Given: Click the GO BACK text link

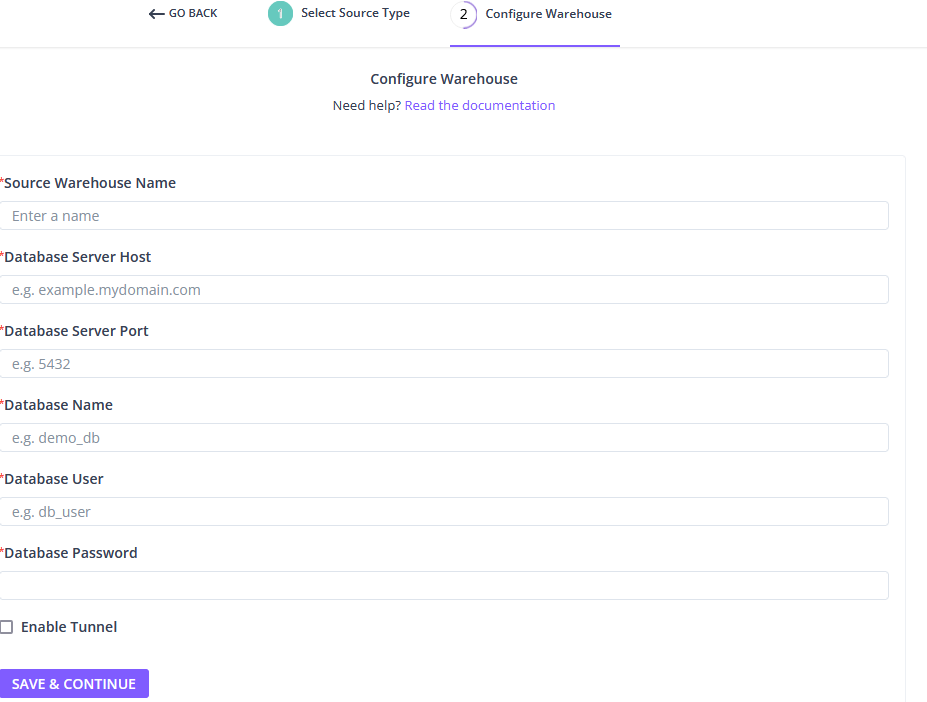Looking at the screenshot, I should (193, 14).
